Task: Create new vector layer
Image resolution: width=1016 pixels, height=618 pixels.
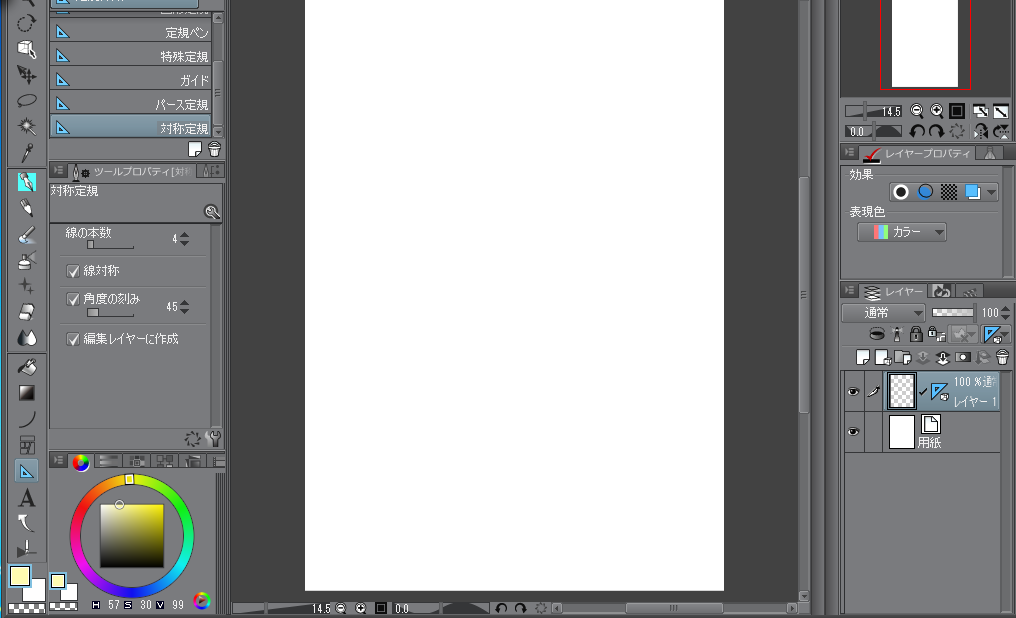Action: click(x=883, y=357)
